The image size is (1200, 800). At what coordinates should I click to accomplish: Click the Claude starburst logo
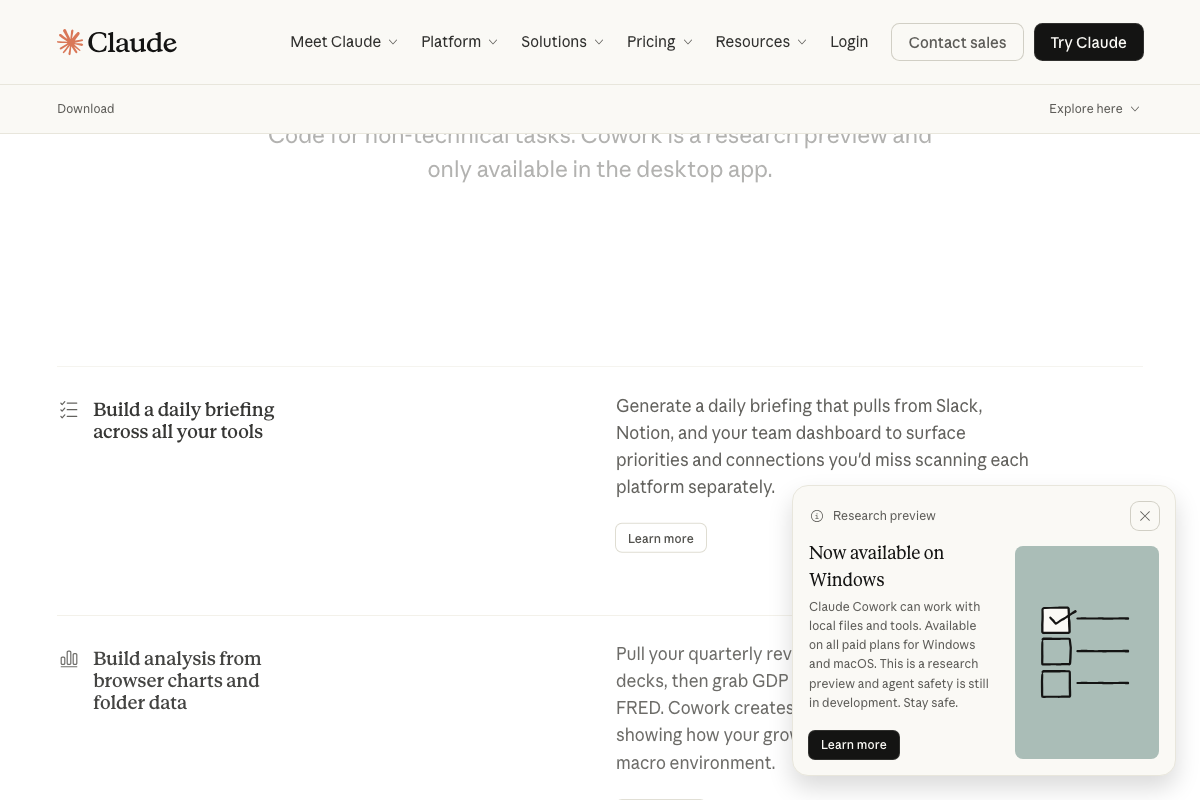69,41
